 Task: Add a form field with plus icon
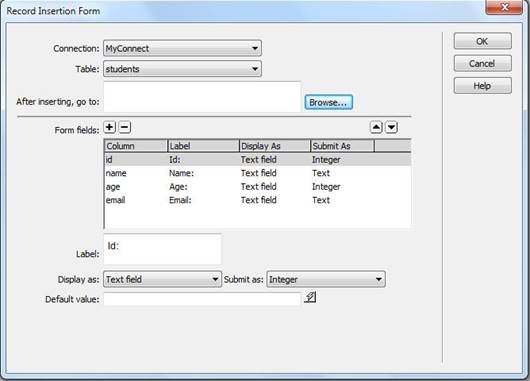(x=110, y=127)
